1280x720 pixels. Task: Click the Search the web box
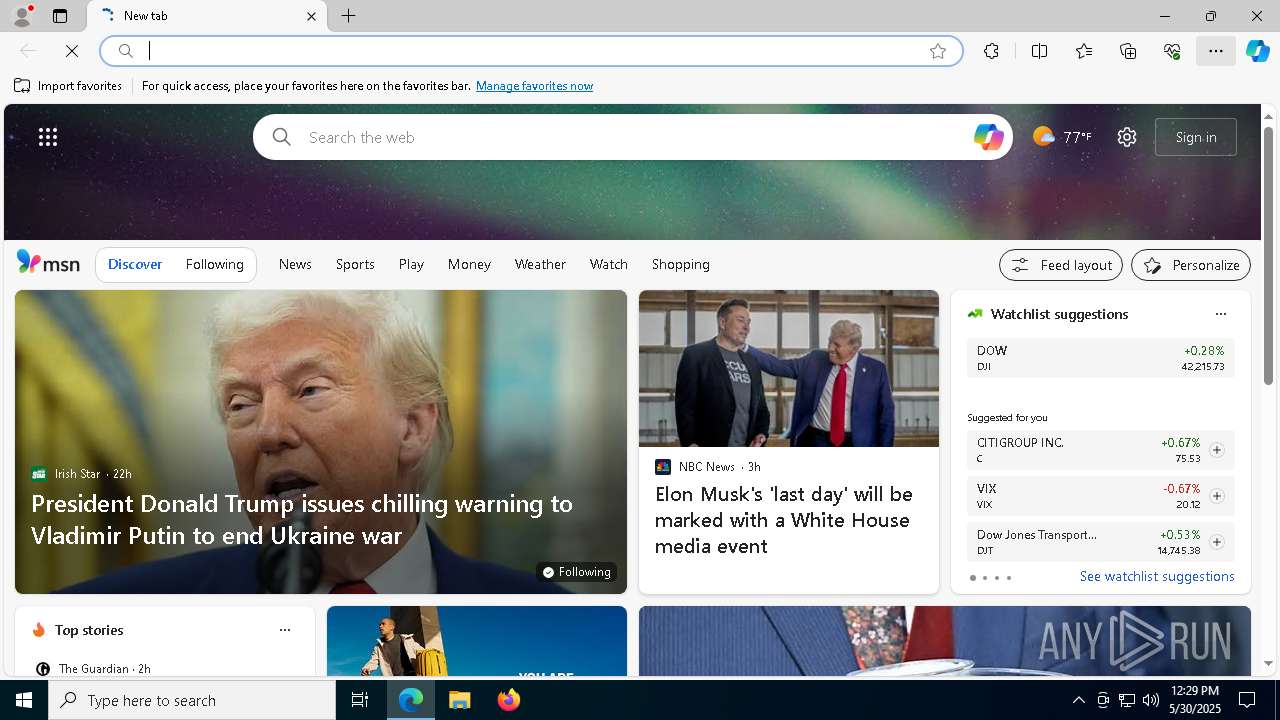pos(633,137)
